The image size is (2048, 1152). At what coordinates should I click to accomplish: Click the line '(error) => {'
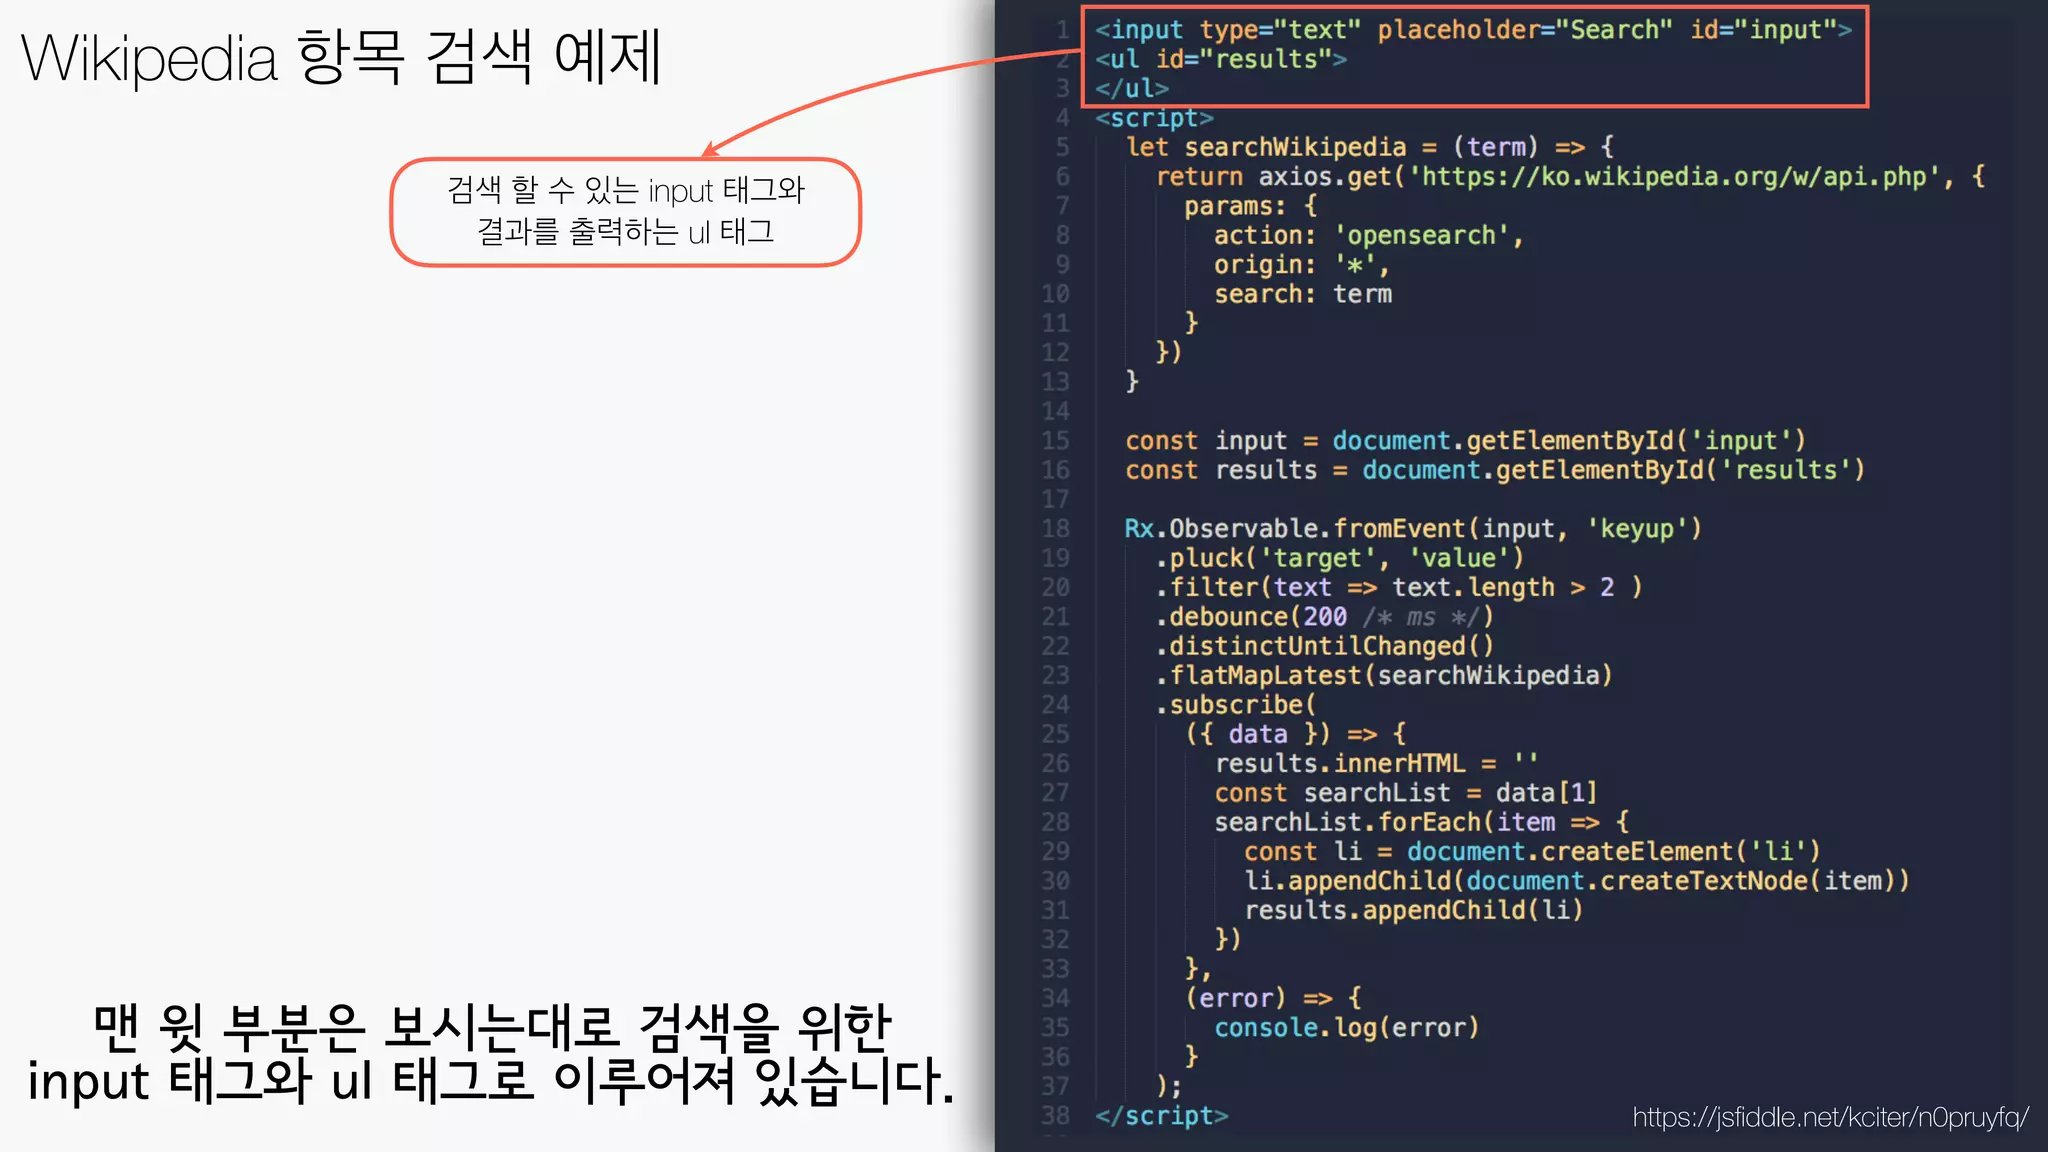(1273, 998)
